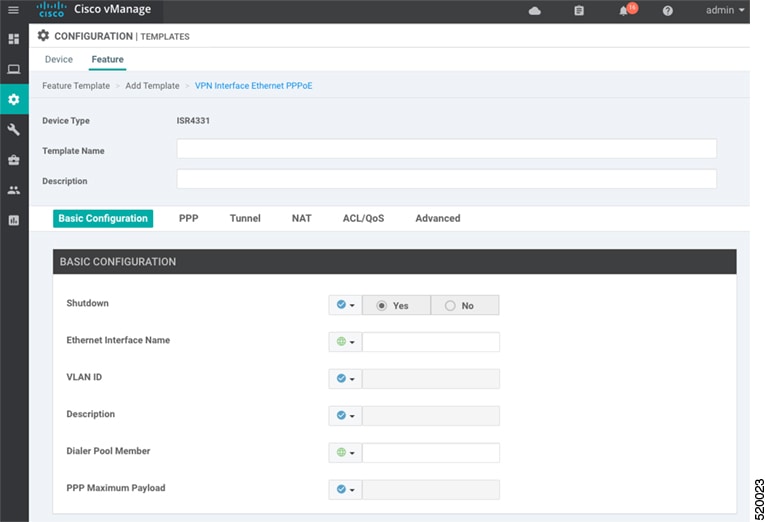This screenshot has height=522, width=765.
Task: Select No for Shutdown
Action: pos(465,305)
